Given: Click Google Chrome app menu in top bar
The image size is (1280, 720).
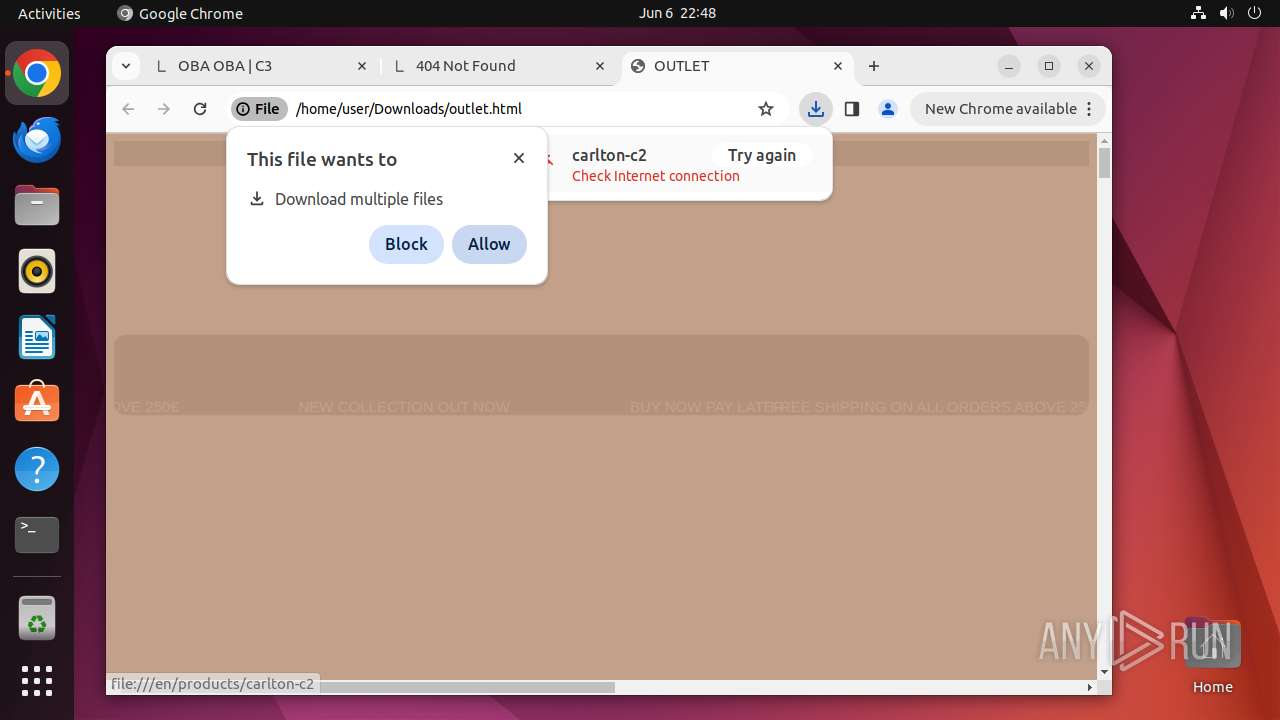Looking at the screenshot, I should pyautogui.click(x=180, y=13).
